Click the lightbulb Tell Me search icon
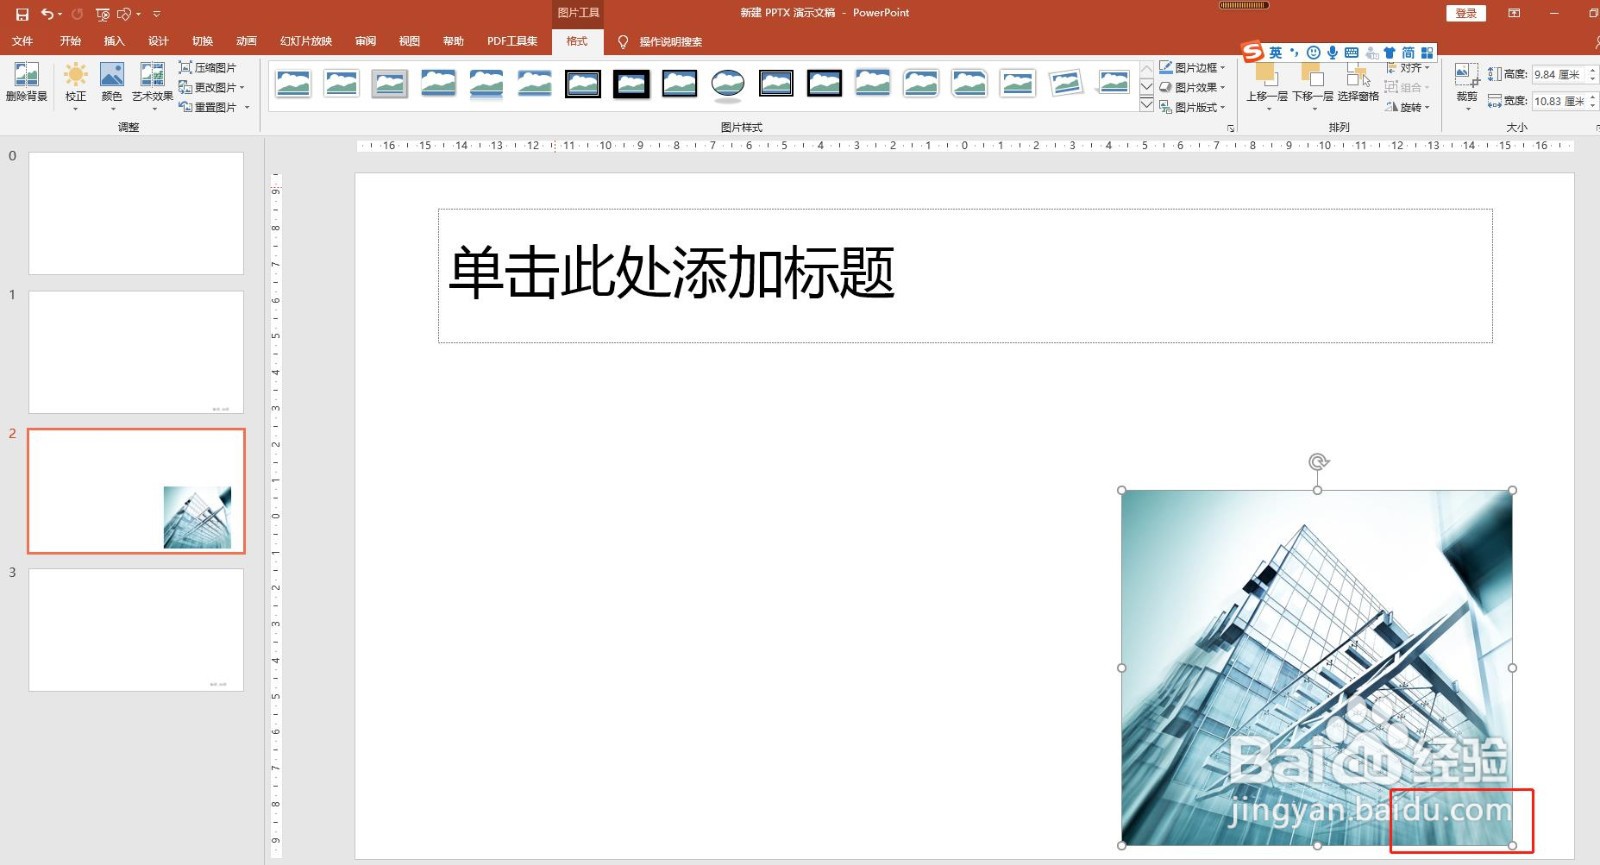 tap(623, 41)
